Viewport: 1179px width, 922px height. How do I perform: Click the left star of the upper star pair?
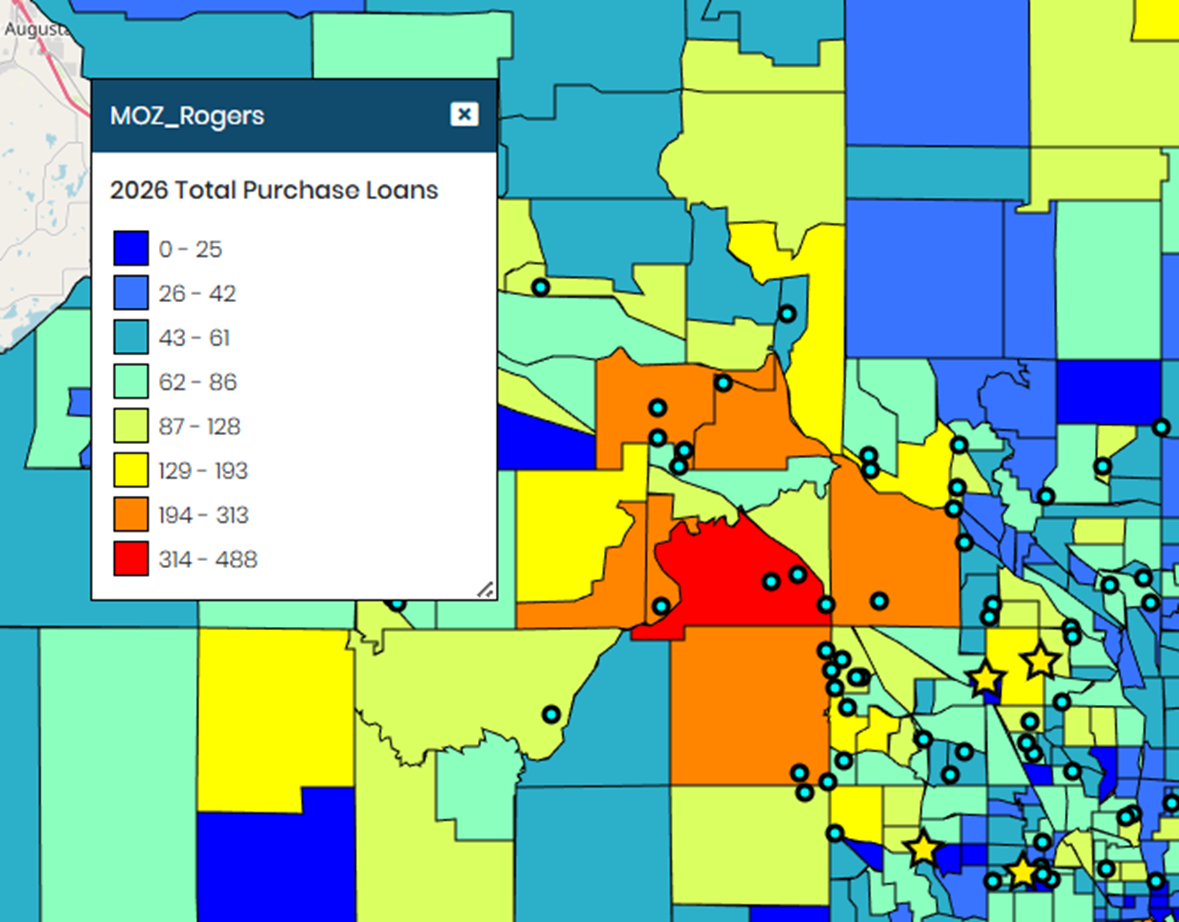(x=986, y=679)
